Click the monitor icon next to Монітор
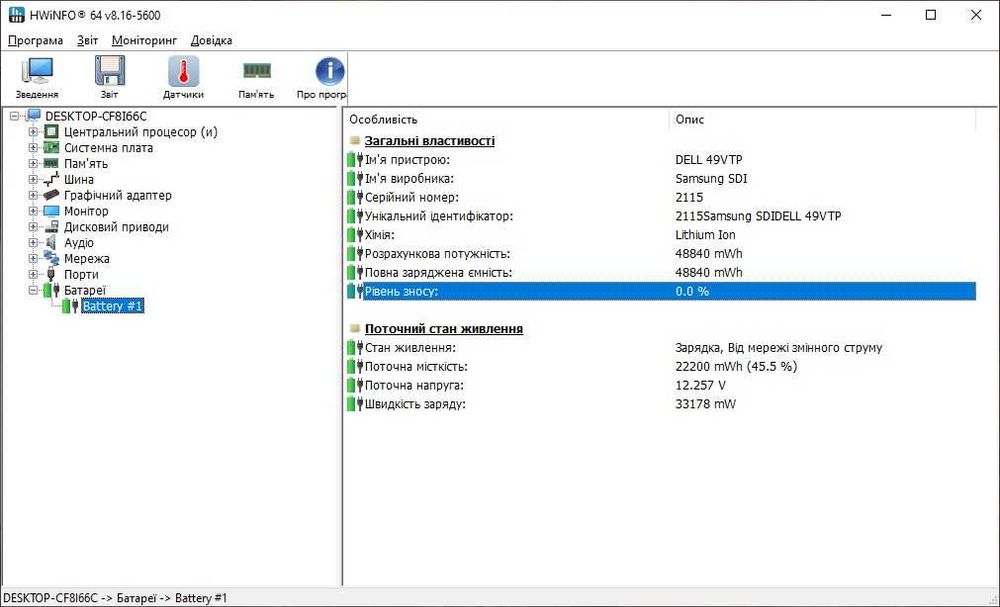 pos(51,211)
